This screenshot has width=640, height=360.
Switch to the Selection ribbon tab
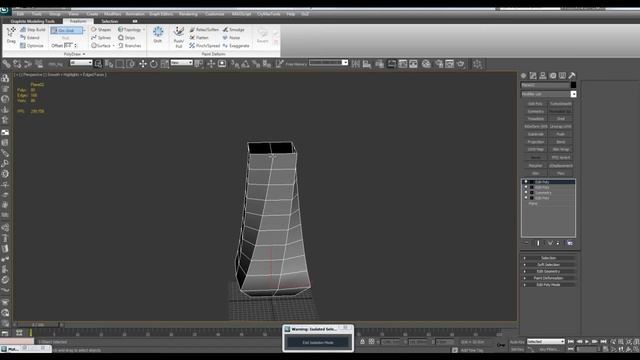[x=109, y=21]
